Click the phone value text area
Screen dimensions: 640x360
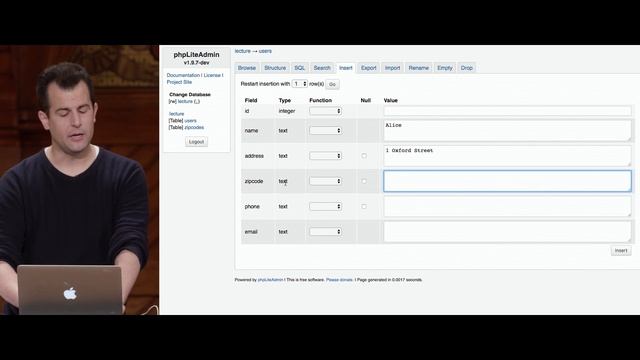tap(507, 207)
